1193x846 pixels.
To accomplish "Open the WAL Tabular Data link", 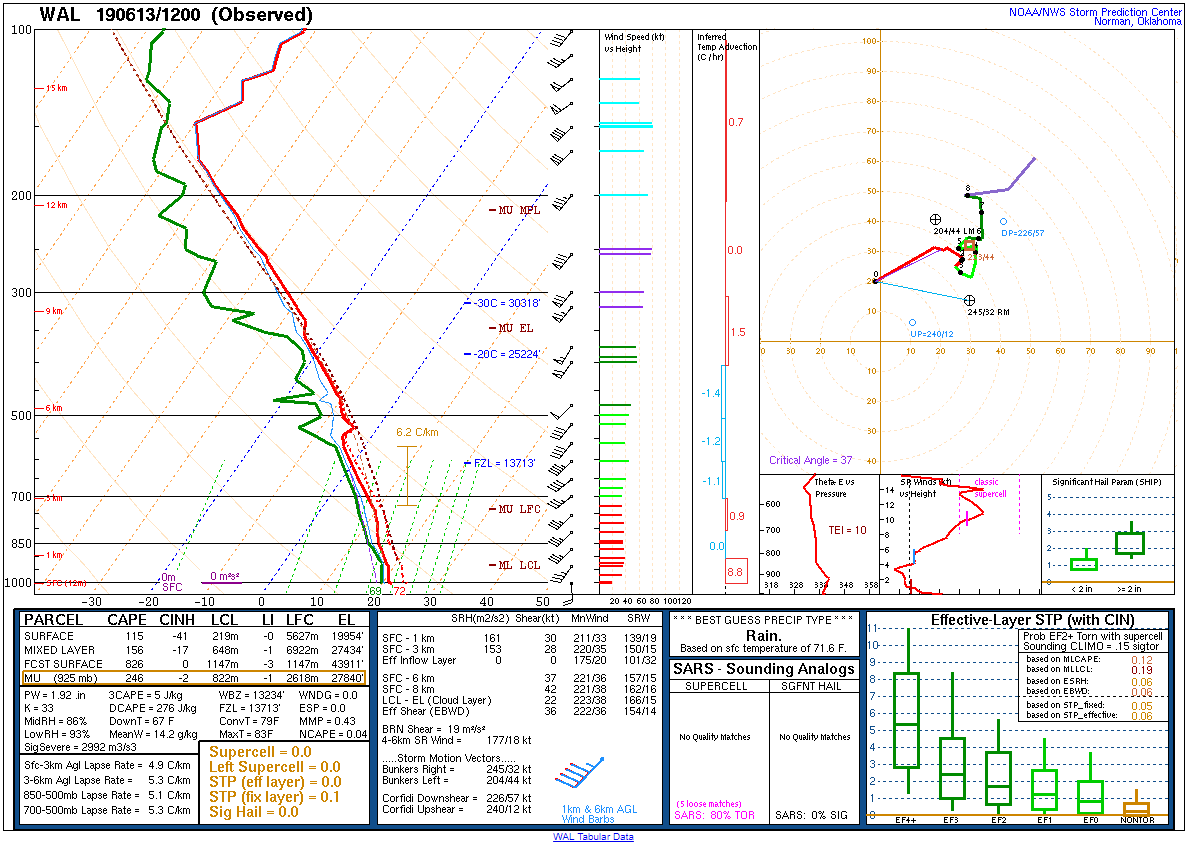I will coord(593,837).
